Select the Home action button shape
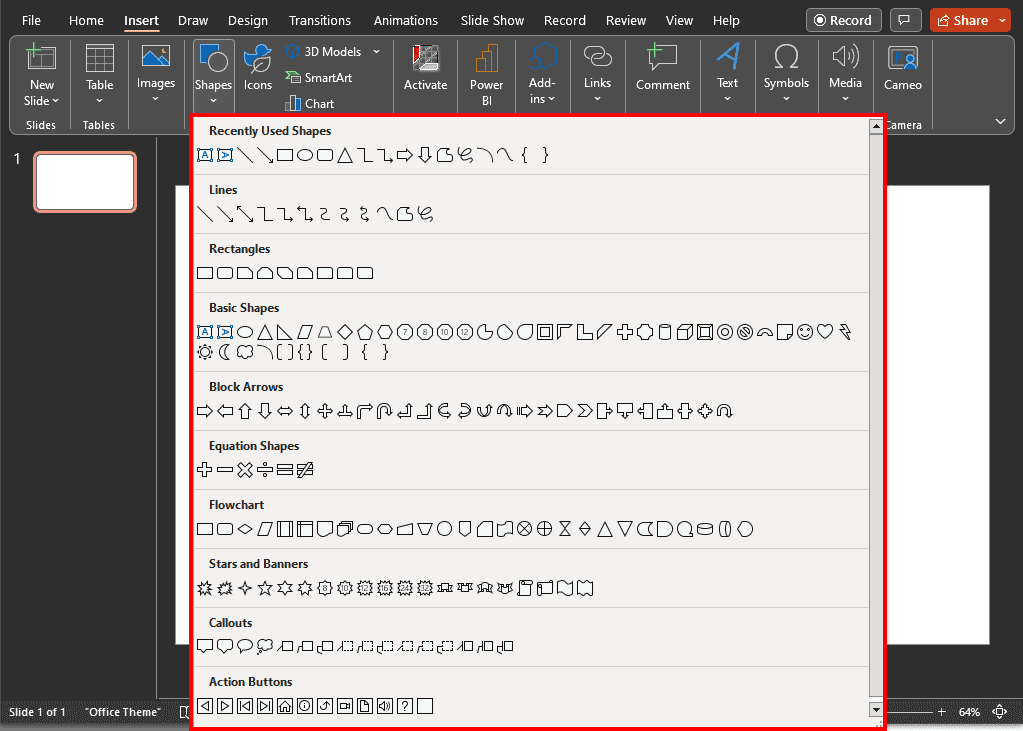The height and width of the screenshot is (731, 1023). 285,706
